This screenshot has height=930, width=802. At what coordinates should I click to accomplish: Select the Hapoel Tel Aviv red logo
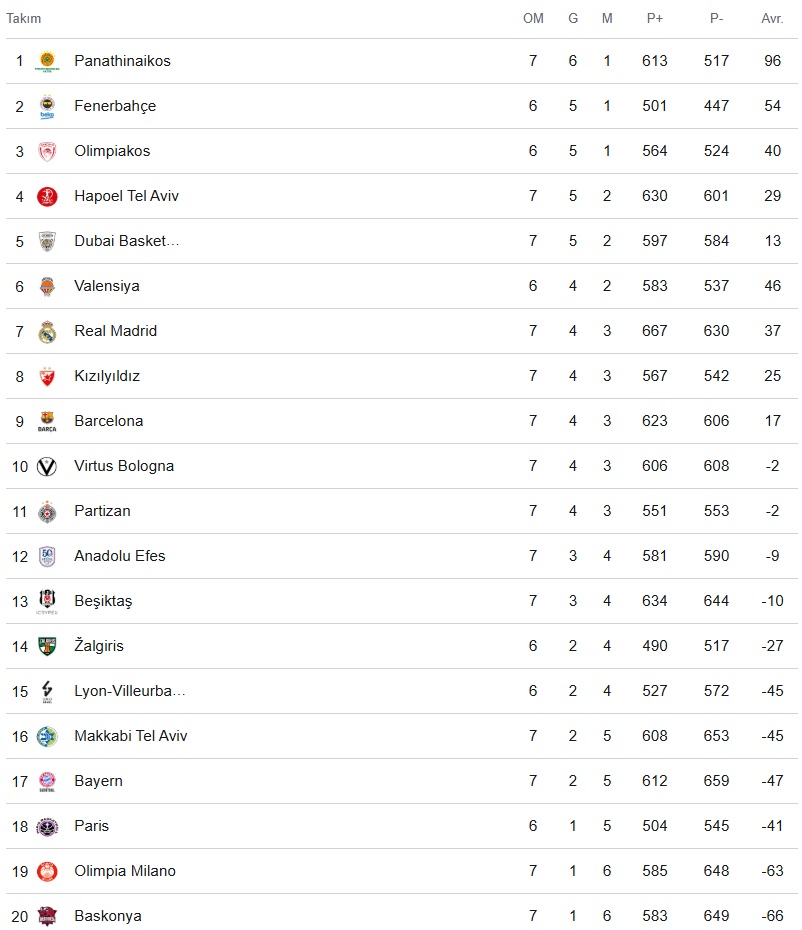tap(47, 196)
